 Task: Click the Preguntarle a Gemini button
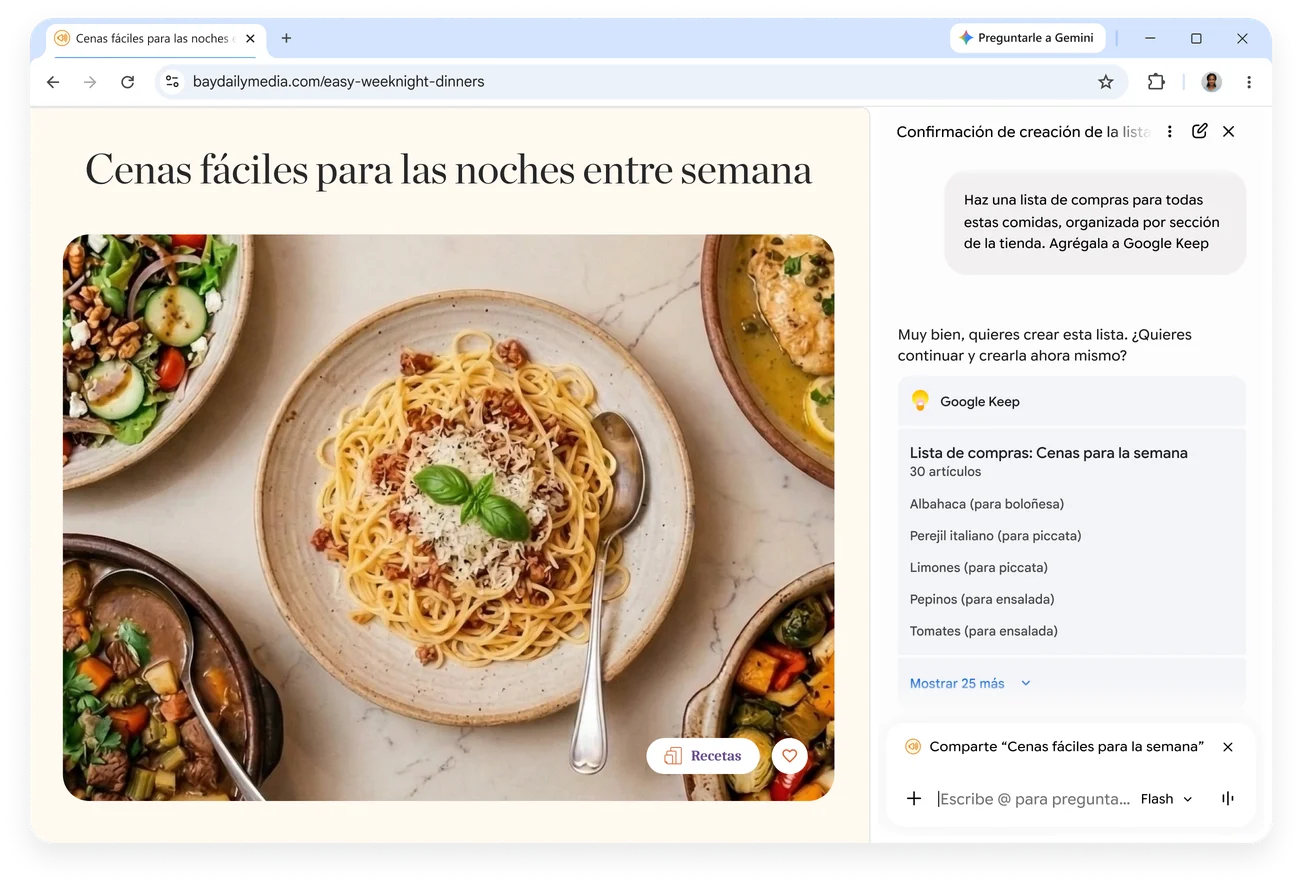[1027, 38]
